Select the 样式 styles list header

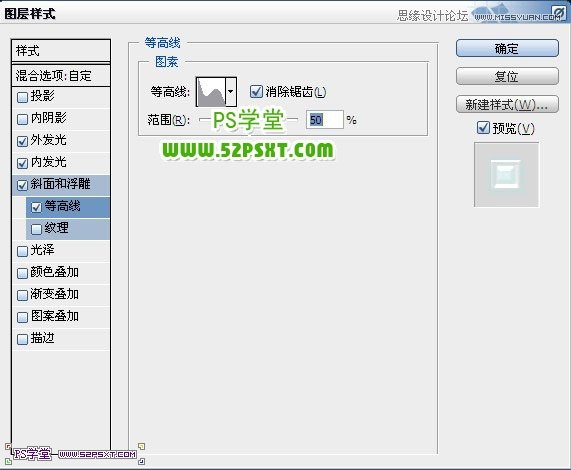pos(61,51)
